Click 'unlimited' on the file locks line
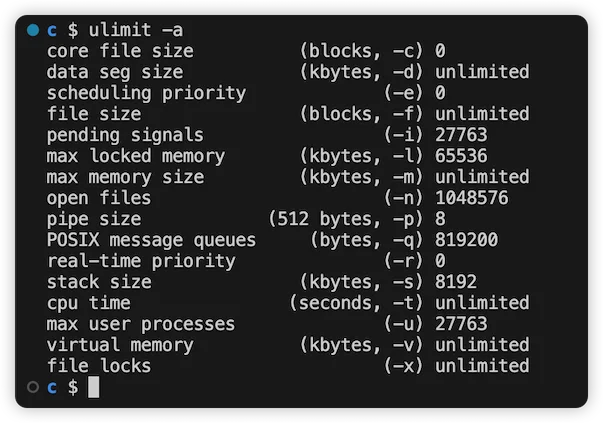The height and width of the screenshot is (423, 603). [x=482, y=365]
